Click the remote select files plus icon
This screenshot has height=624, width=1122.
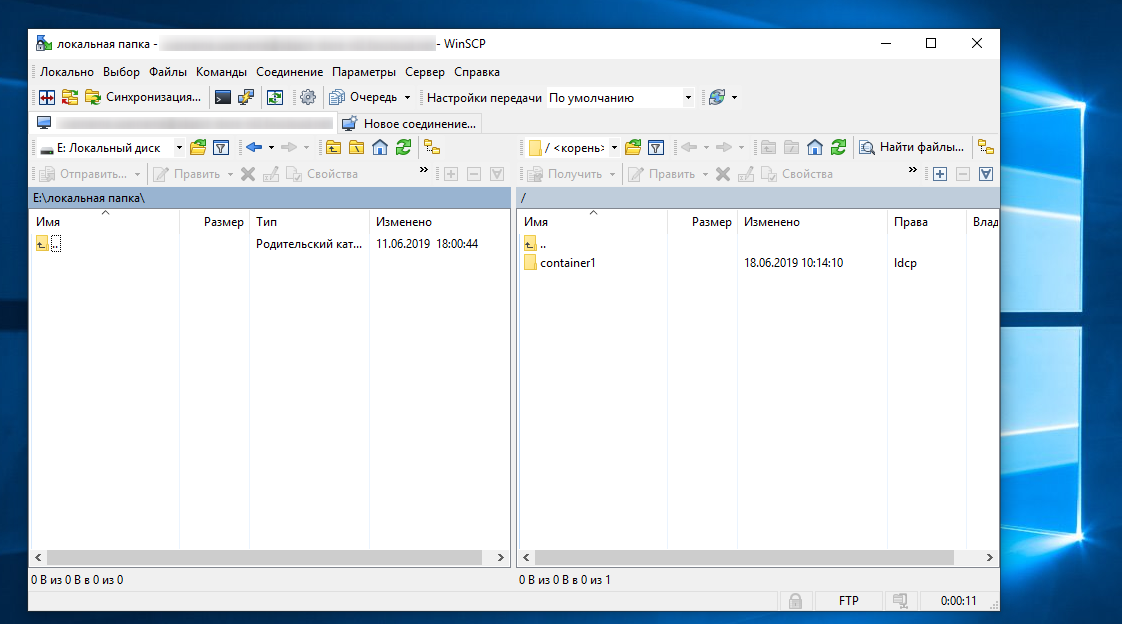(x=940, y=174)
